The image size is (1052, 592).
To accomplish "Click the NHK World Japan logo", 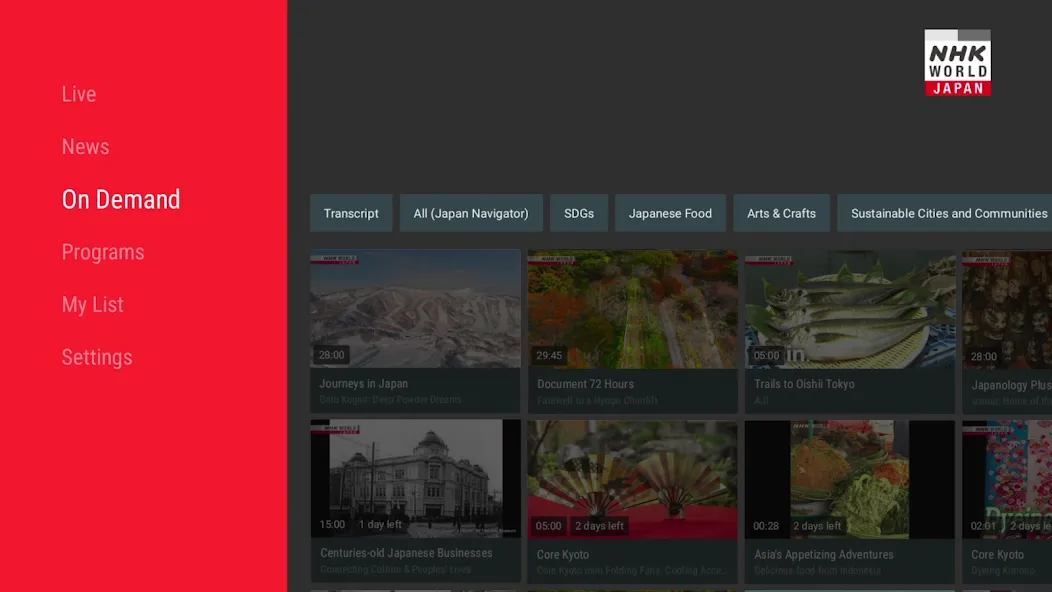I will click(x=957, y=62).
